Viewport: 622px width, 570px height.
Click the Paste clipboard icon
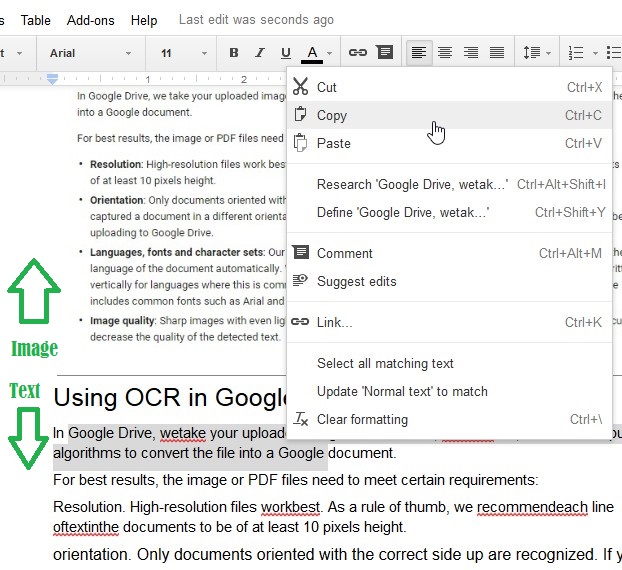300,142
